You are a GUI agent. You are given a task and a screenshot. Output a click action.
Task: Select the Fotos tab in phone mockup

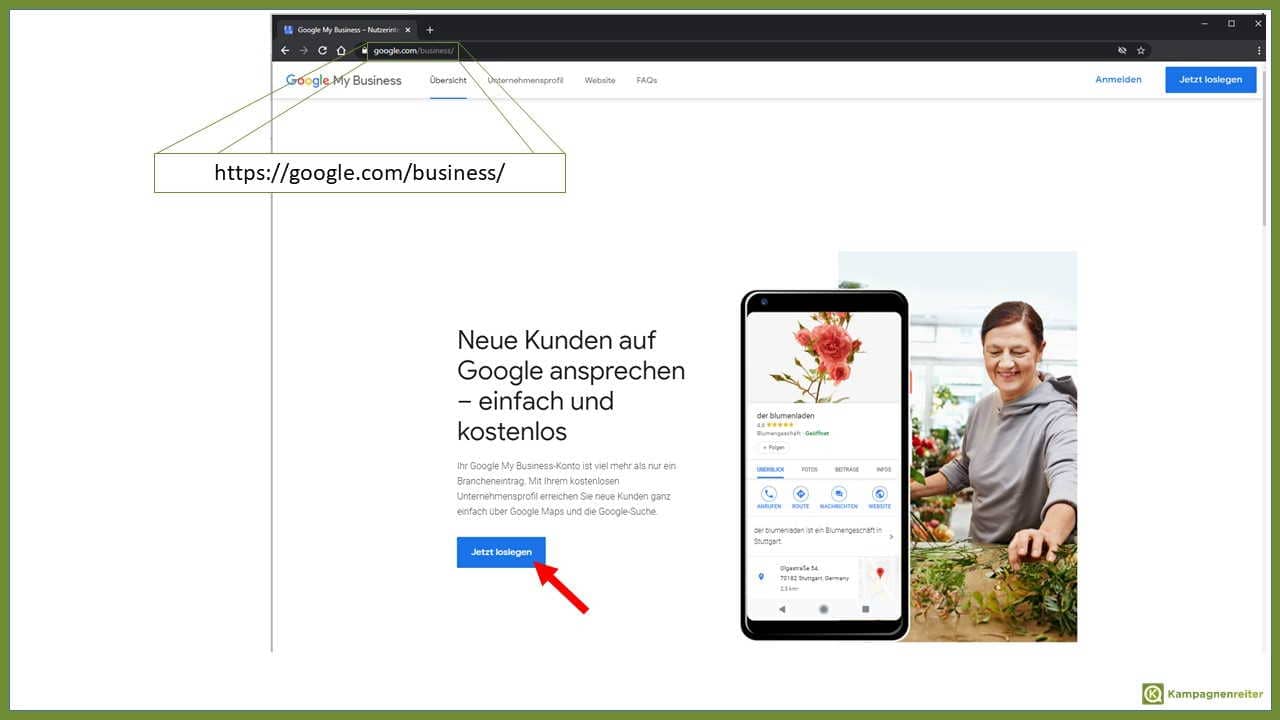(x=809, y=469)
